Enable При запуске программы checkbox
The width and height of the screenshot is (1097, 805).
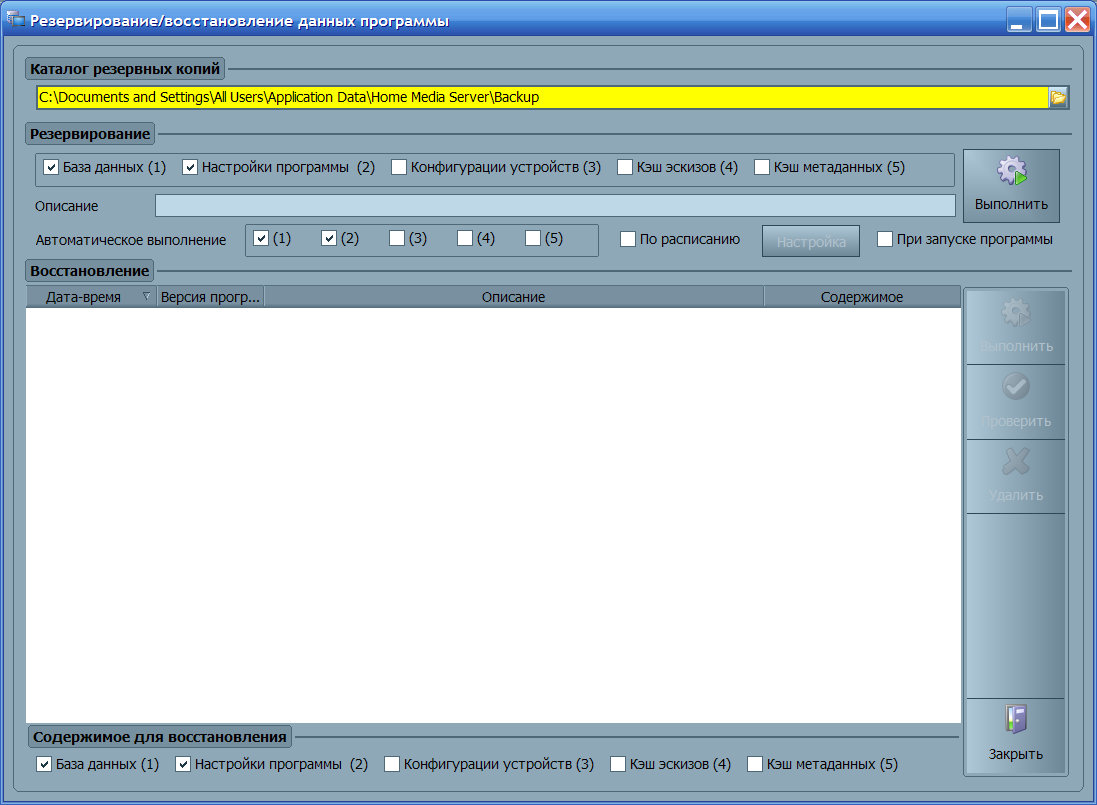coord(885,239)
